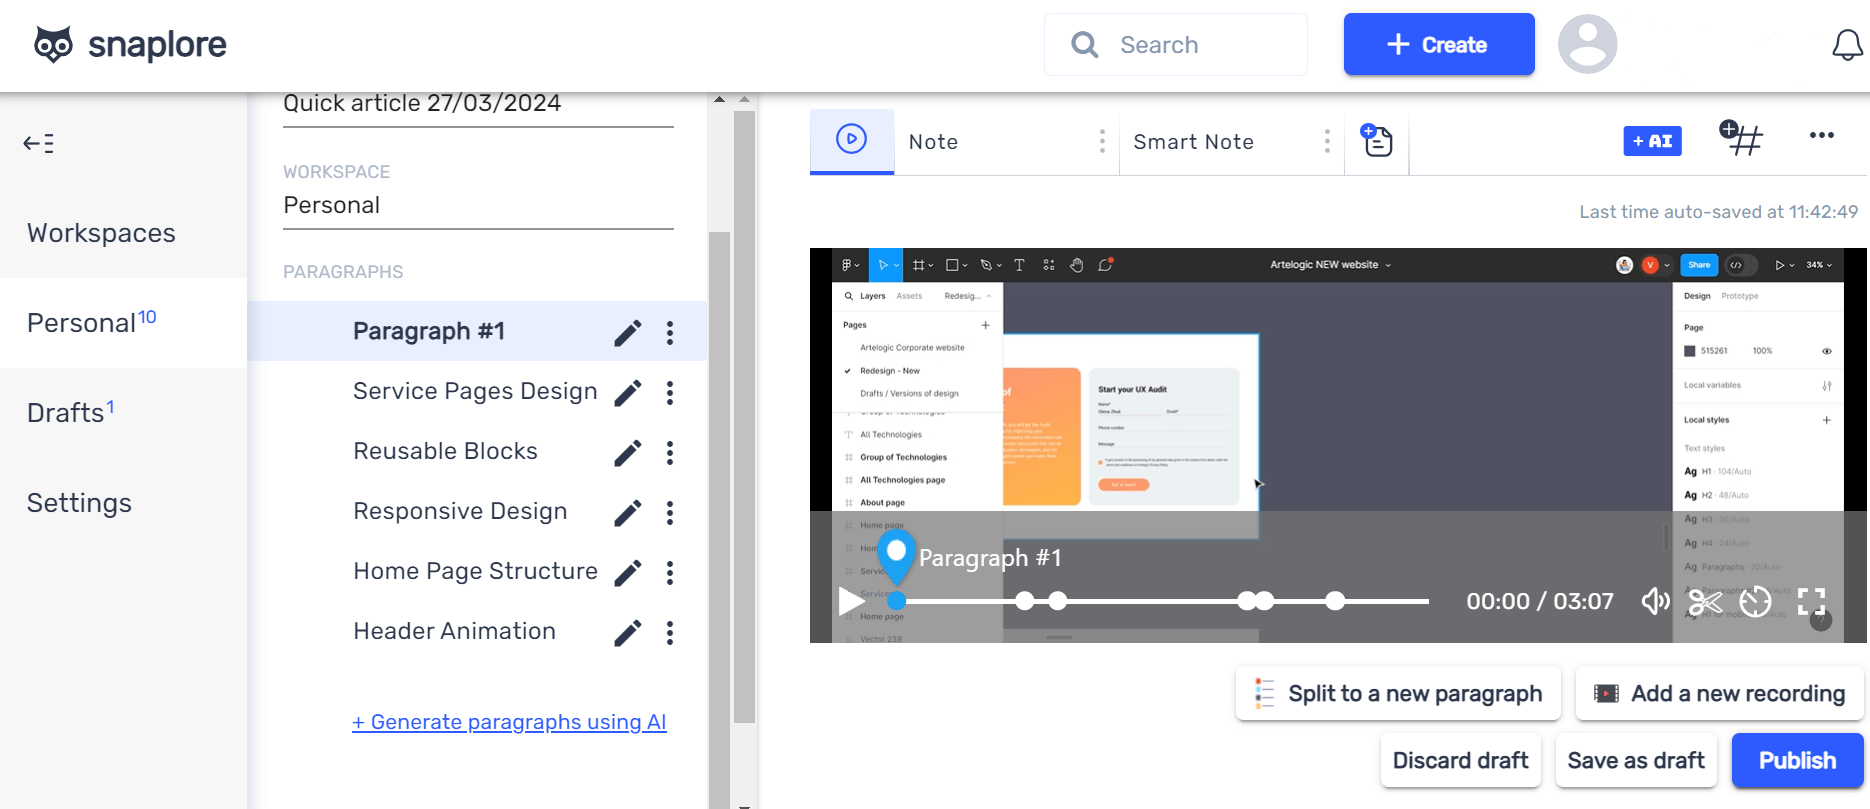Switch to the Smart Note tab
This screenshot has width=1870, height=809.
pos(1193,142)
